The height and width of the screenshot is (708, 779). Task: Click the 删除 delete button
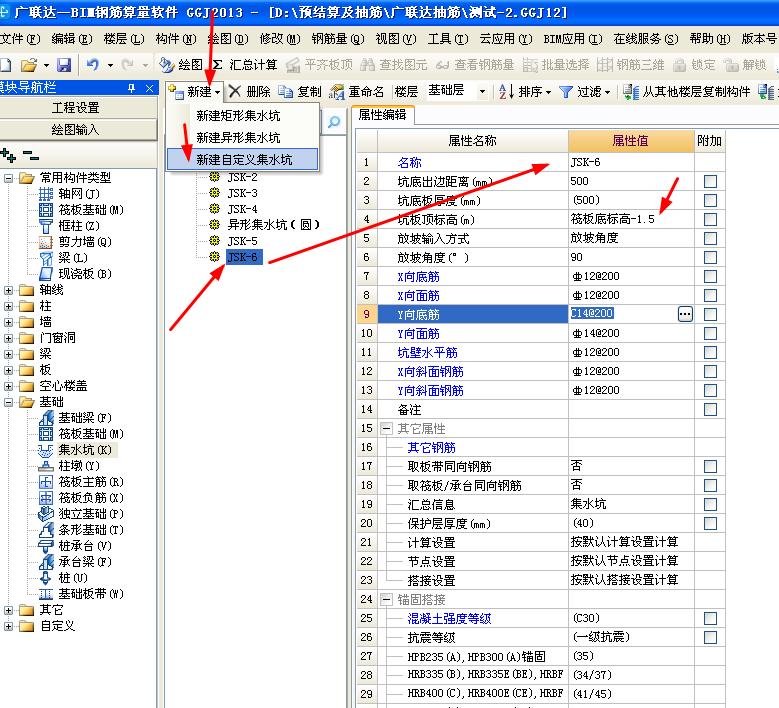[250, 91]
